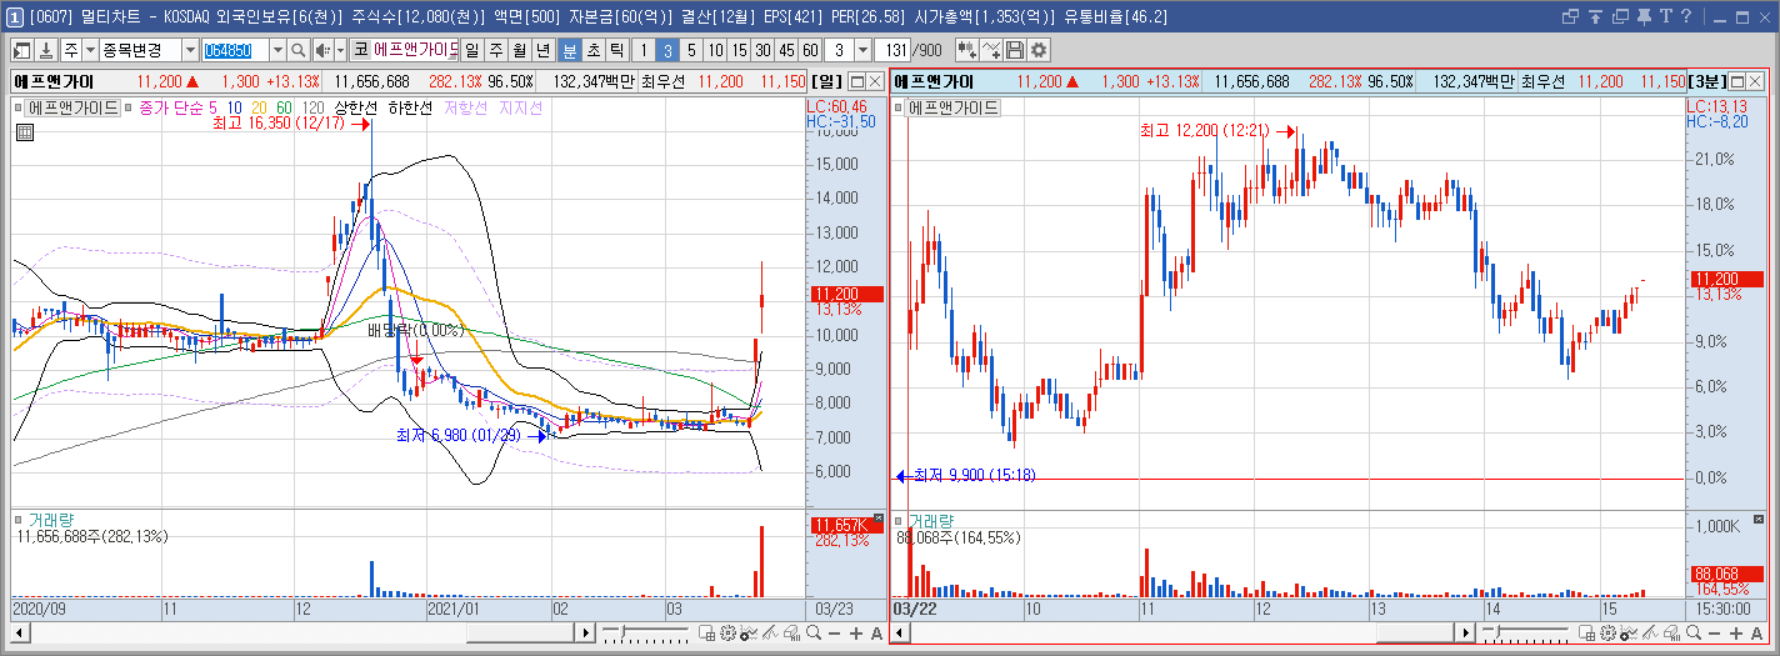Click 거래량 volume label in left chart
Viewport: 1780px width, 656px height.
point(50,520)
